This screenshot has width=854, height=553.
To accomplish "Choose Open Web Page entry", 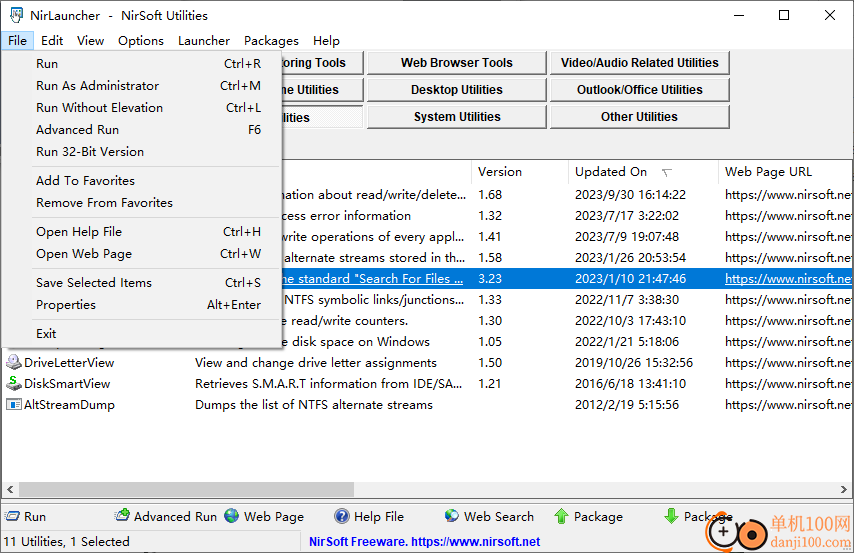I will (142, 254).
